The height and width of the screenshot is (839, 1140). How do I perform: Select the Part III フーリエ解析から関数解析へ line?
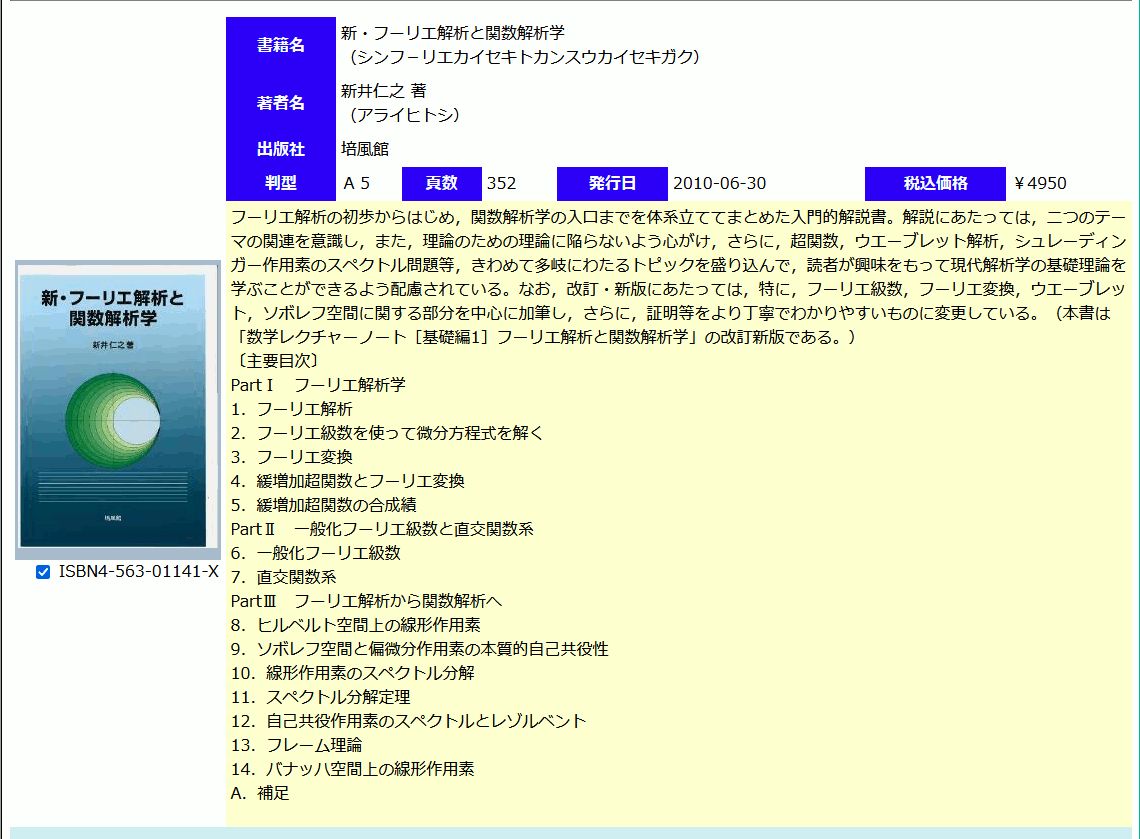[x=366, y=601]
